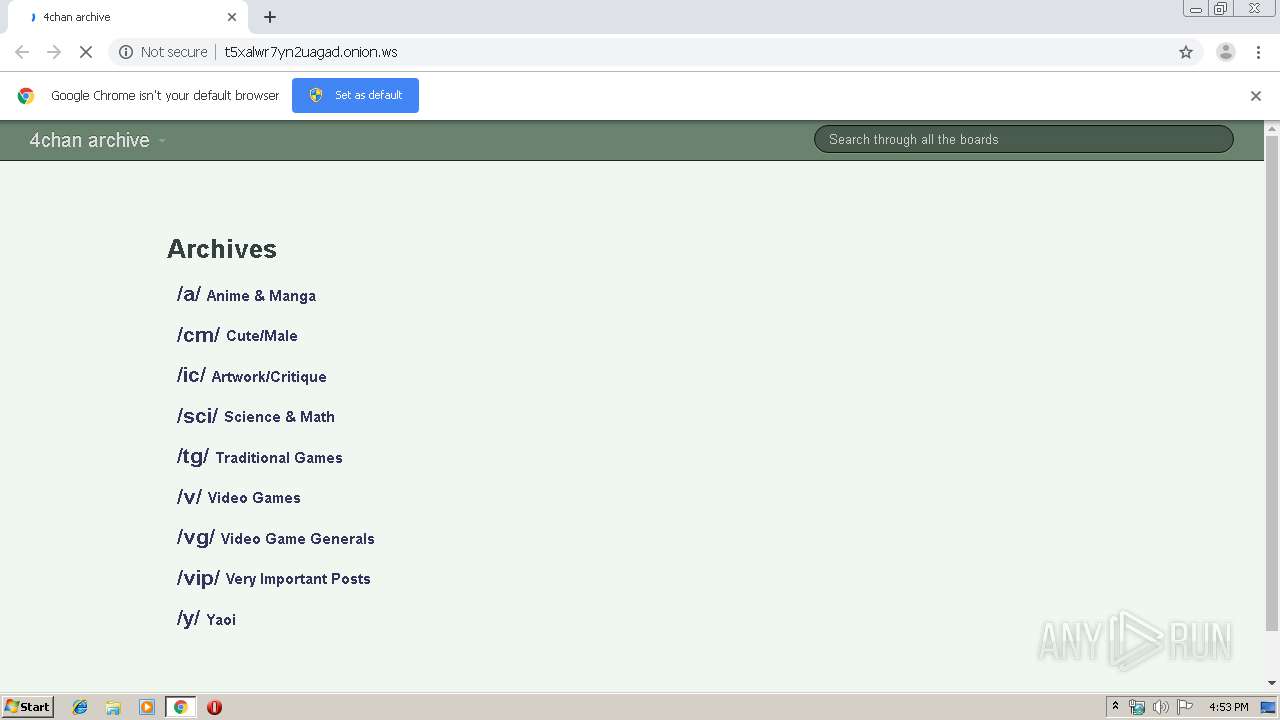This screenshot has height=720, width=1280.
Task: Click the page scrollbar up arrow
Action: pyautogui.click(x=1272, y=128)
